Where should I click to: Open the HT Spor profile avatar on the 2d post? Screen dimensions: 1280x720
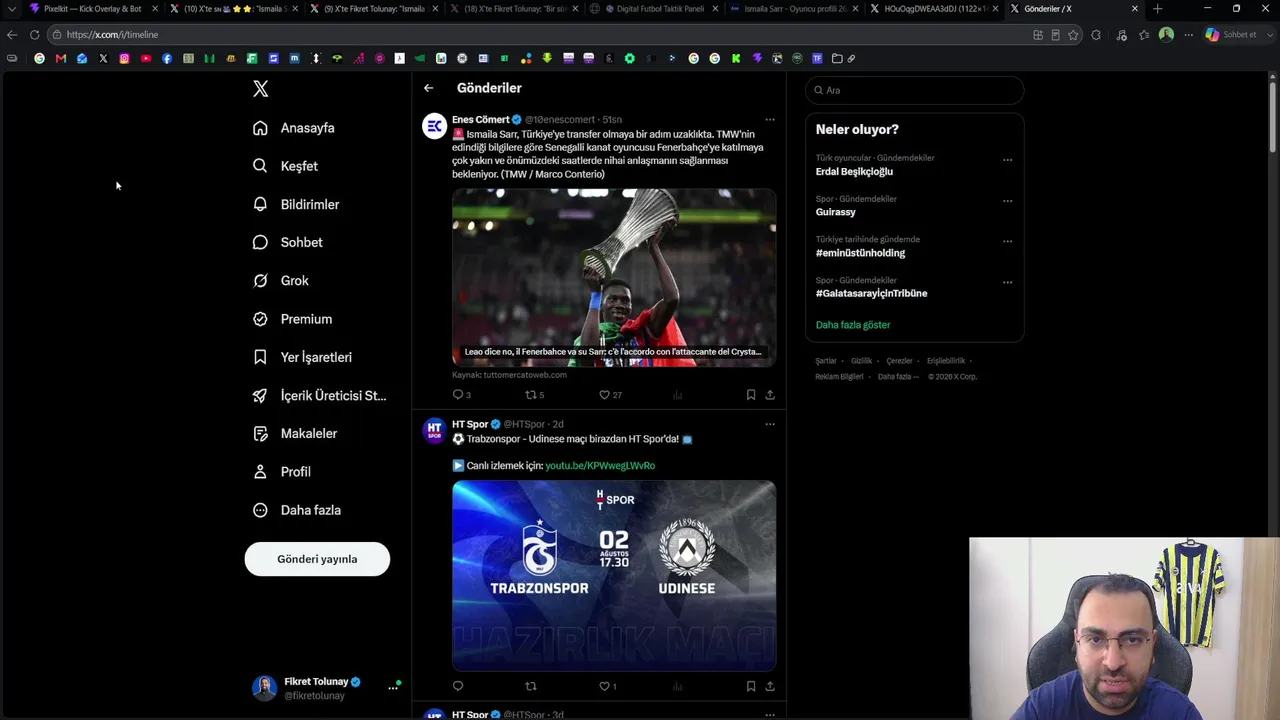pyautogui.click(x=434, y=431)
